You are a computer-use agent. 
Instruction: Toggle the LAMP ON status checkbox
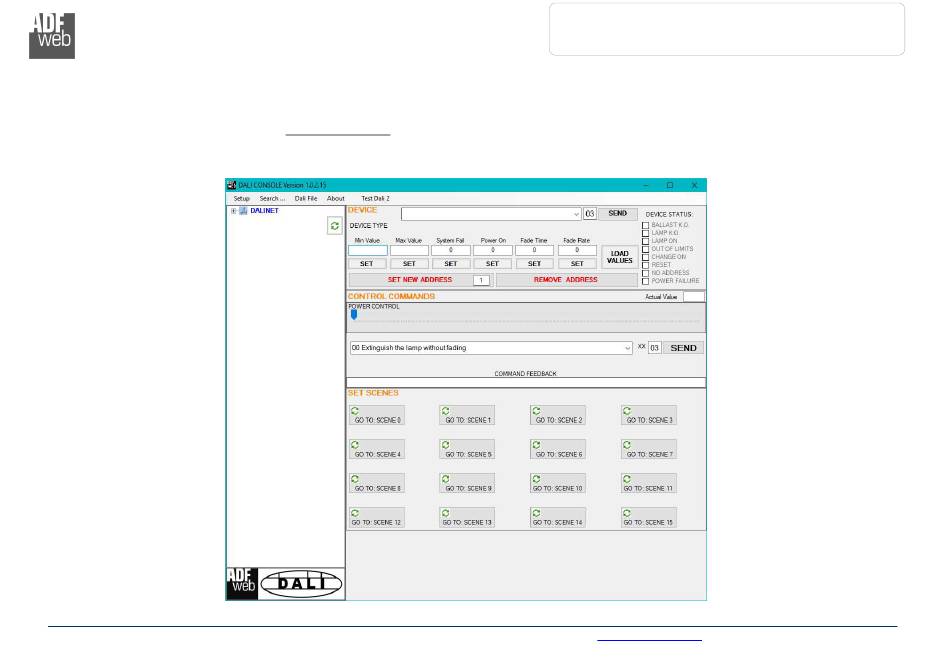[x=645, y=241]
